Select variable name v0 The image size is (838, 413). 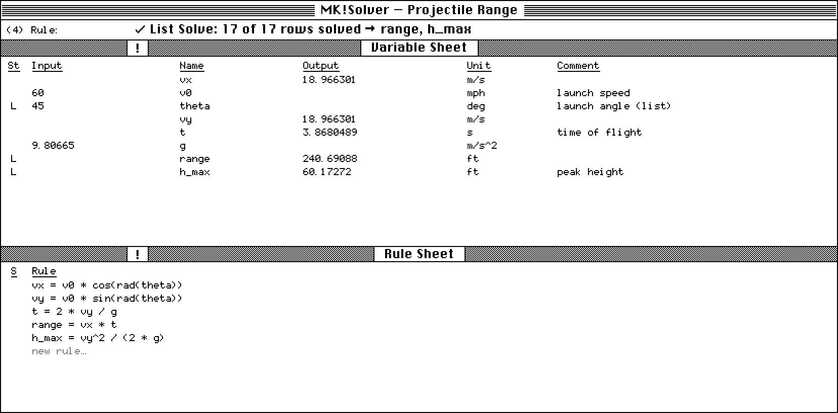pos(185,93)
